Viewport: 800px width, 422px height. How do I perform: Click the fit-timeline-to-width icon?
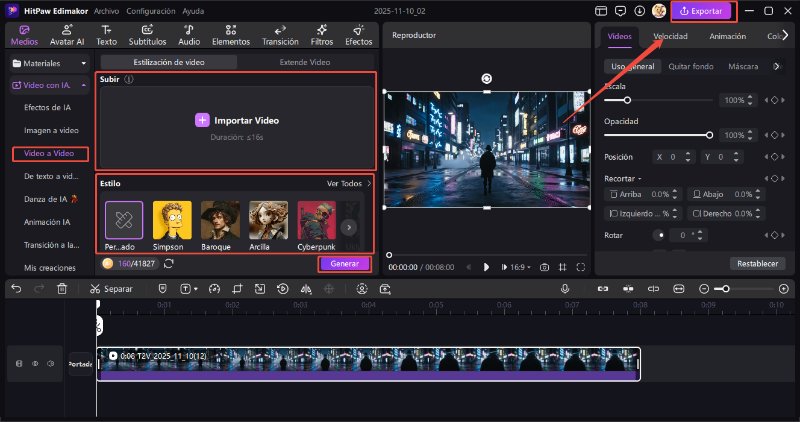point(679,289)
